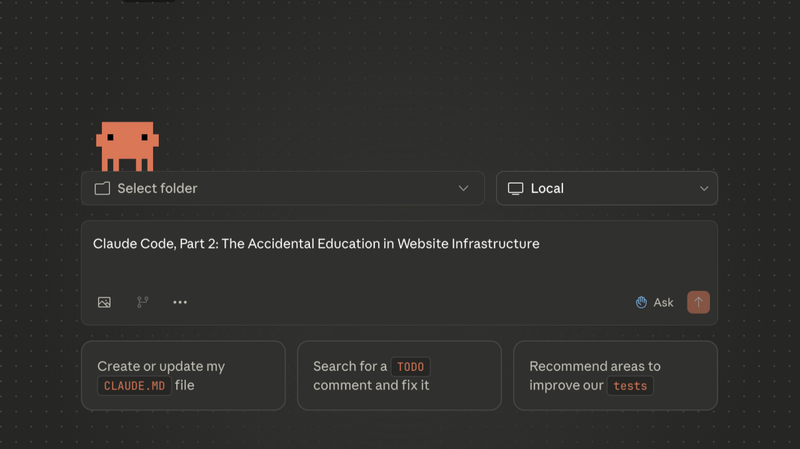
Task: Click the TODO code tag
Action: tap(410, 367)
